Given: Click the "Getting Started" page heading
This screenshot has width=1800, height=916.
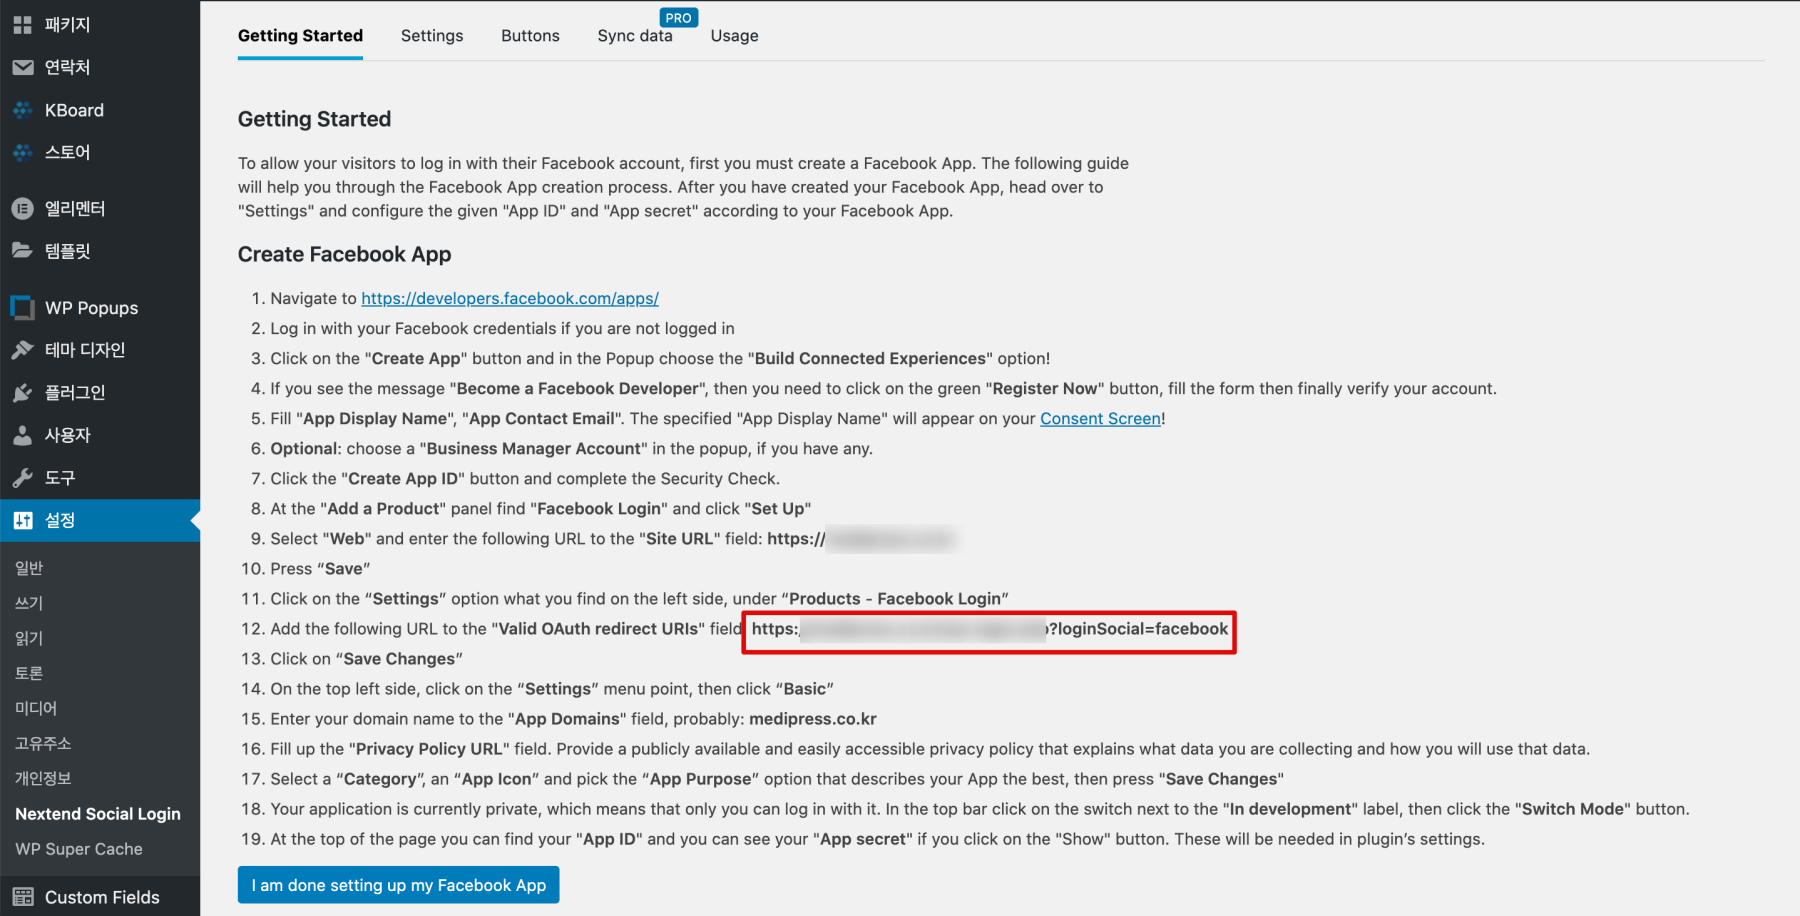Looking at the screenshot, I should [314, 119].
